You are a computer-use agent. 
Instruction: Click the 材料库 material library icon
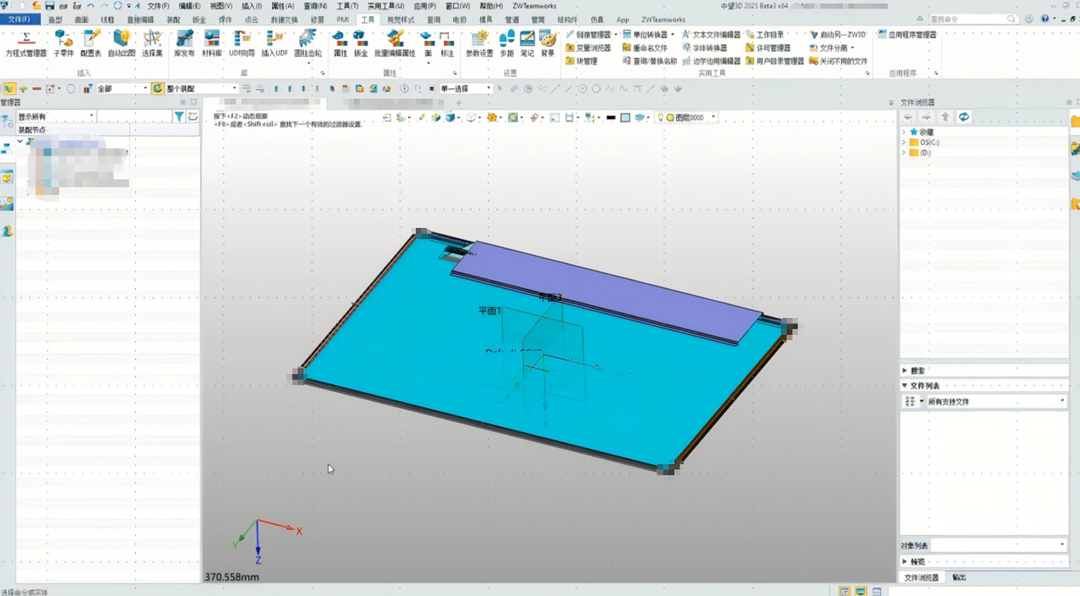212,42
